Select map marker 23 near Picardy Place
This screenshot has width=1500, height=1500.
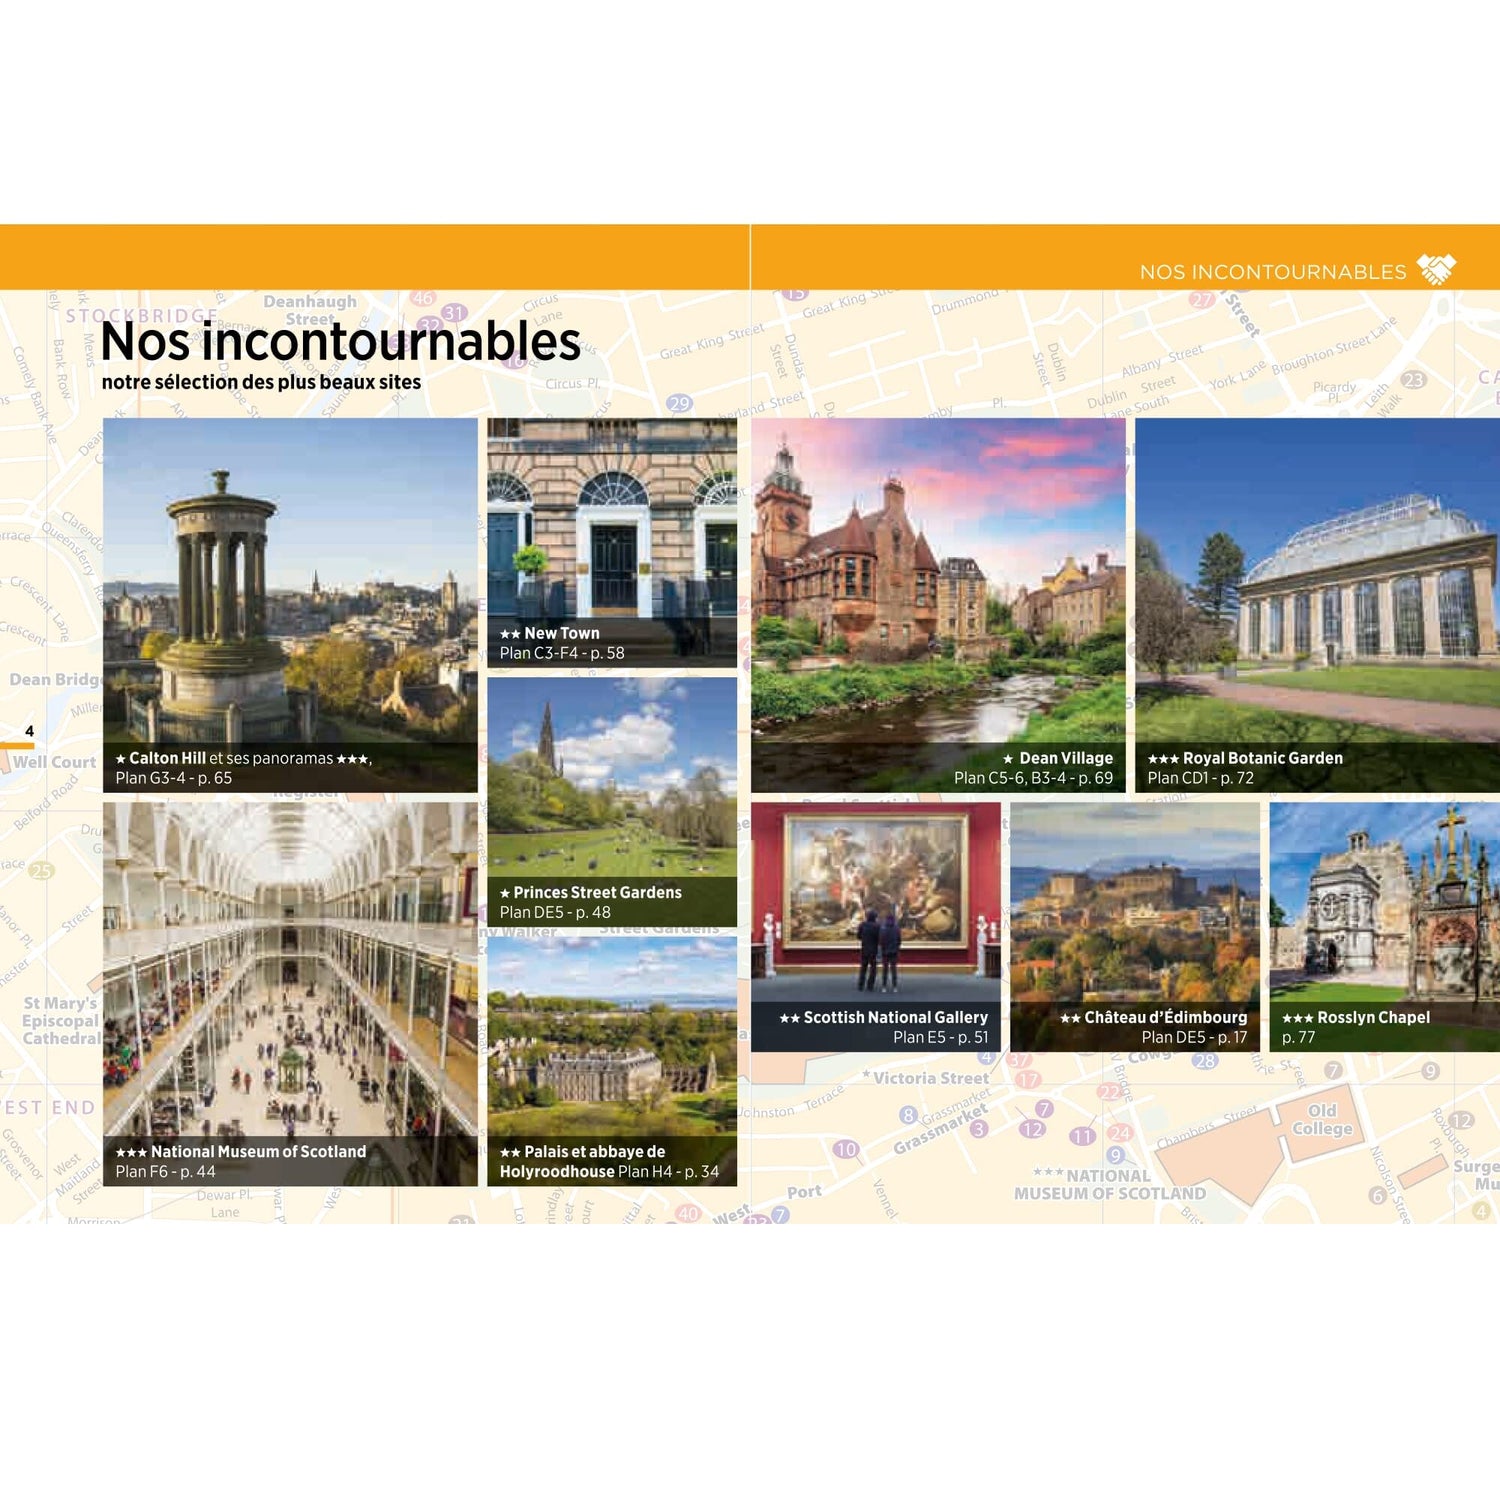tap(1414, 377)
